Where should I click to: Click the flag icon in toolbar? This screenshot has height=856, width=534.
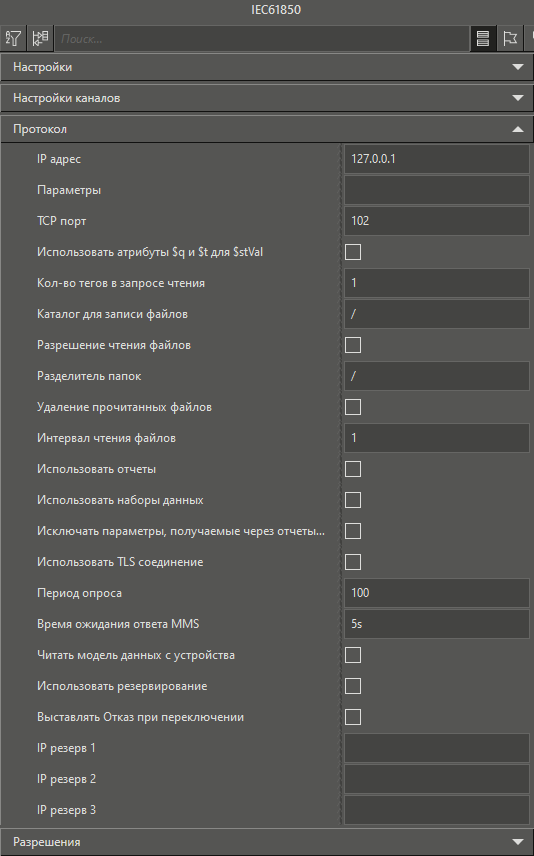tap(510, 38)
